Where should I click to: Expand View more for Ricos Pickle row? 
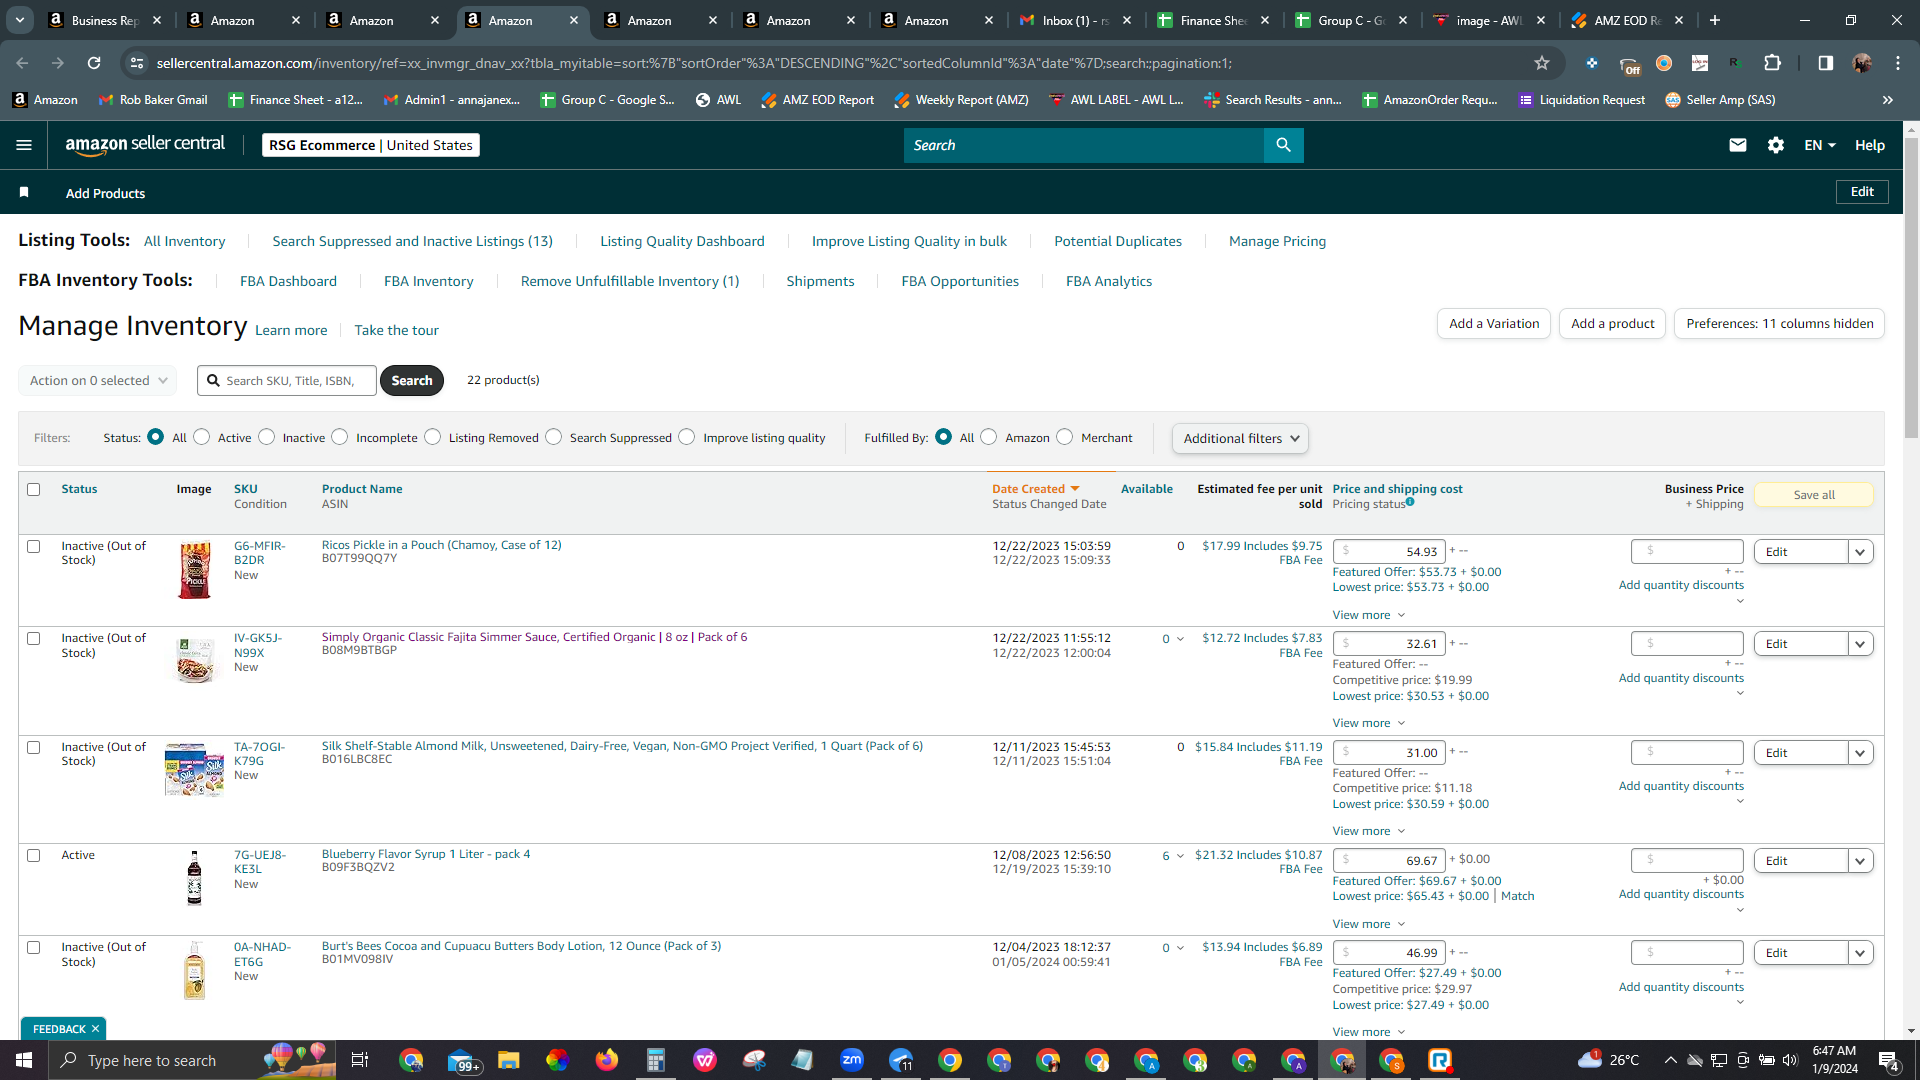(1369, 615)
